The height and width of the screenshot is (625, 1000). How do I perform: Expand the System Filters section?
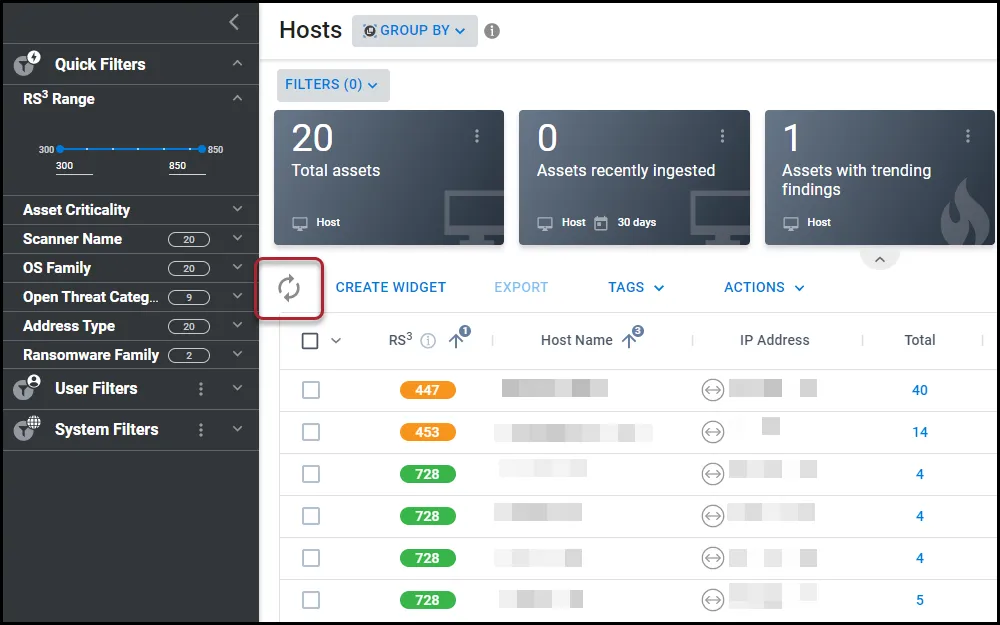tap(237, 429)
